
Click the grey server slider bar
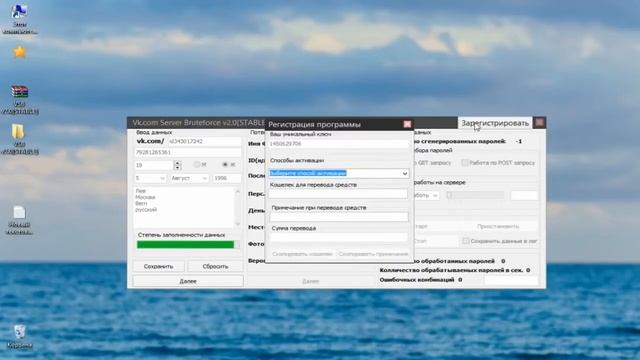(475, 196)
